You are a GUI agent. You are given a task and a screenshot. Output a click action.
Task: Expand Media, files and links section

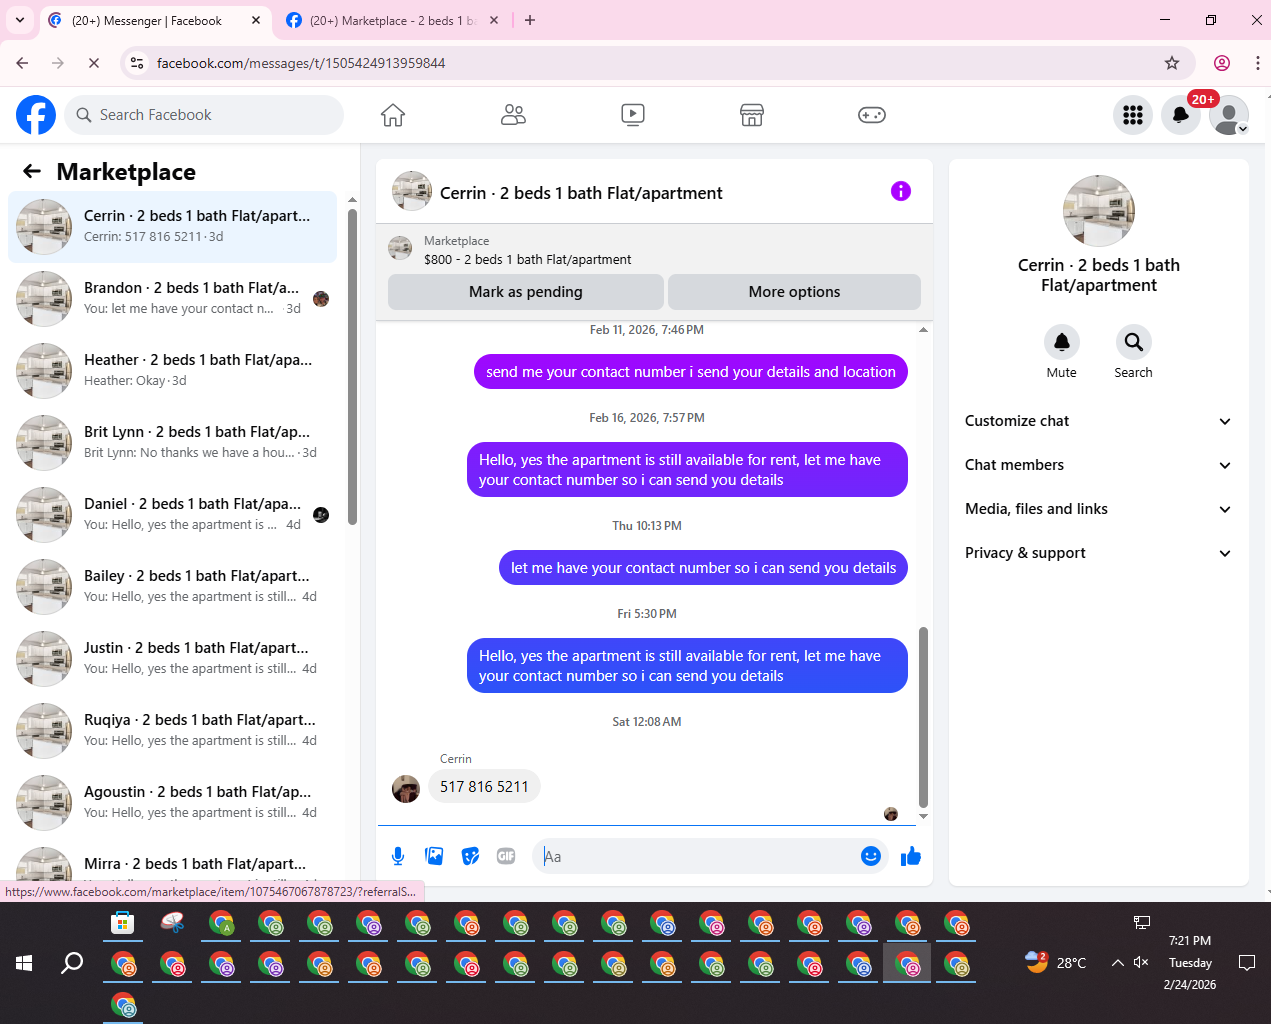click(1098, 509)
